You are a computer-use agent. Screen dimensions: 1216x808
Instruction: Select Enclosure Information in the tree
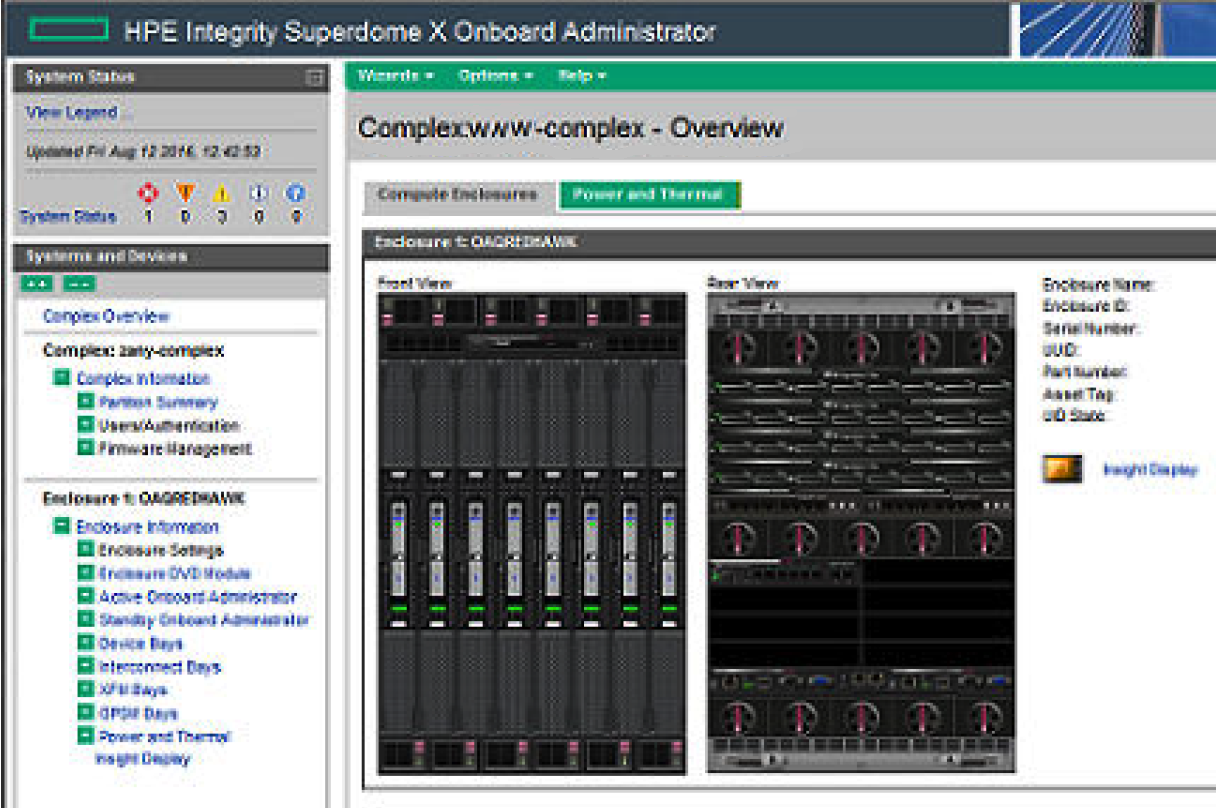click(x=148, y=527)
